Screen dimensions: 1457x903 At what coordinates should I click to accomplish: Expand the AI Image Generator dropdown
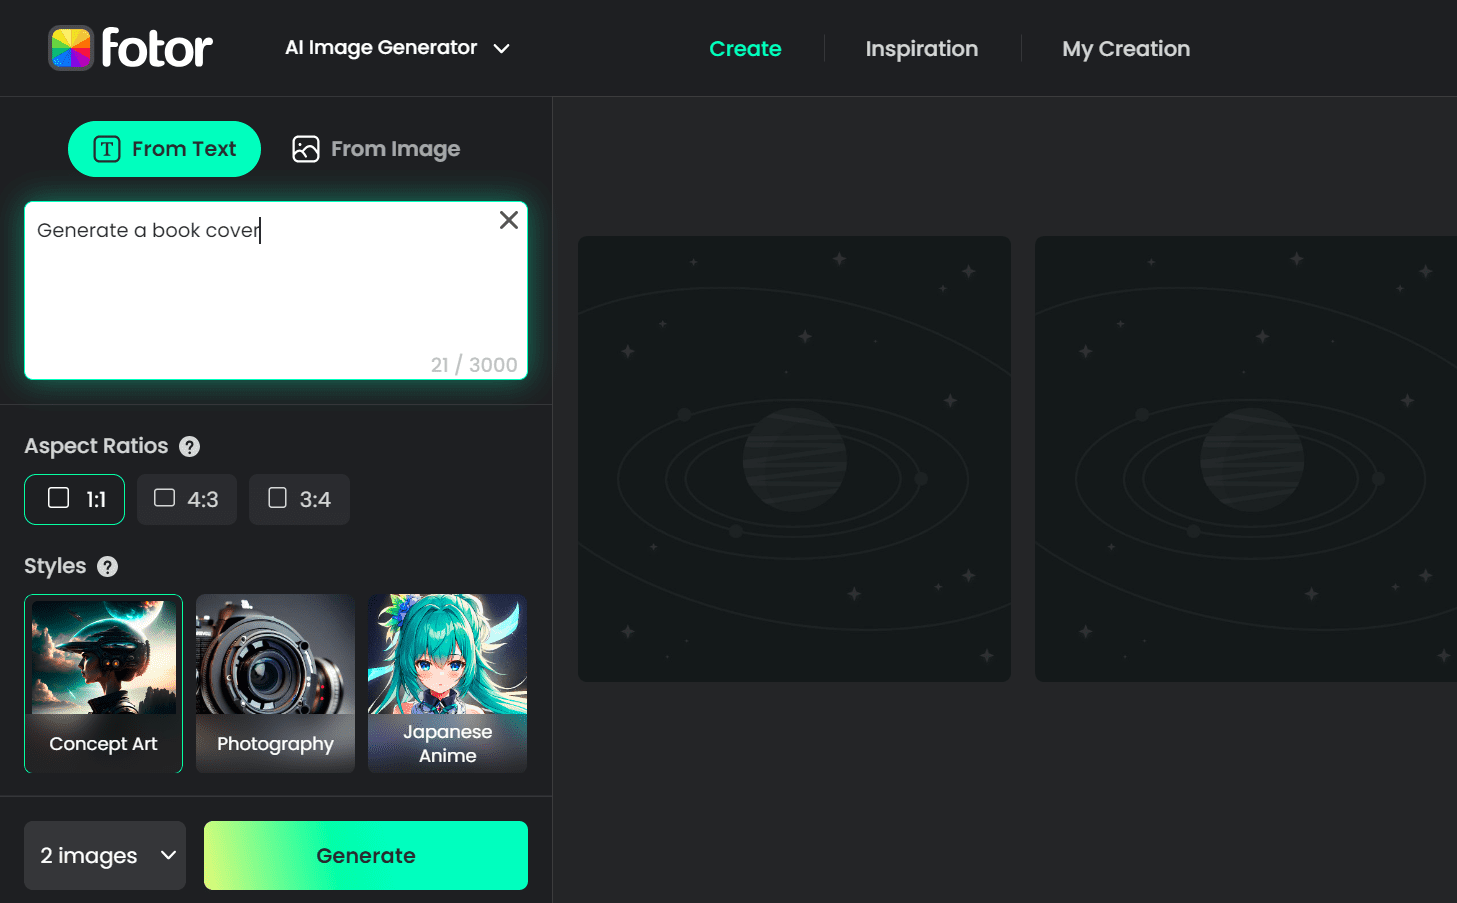[397, 48]
